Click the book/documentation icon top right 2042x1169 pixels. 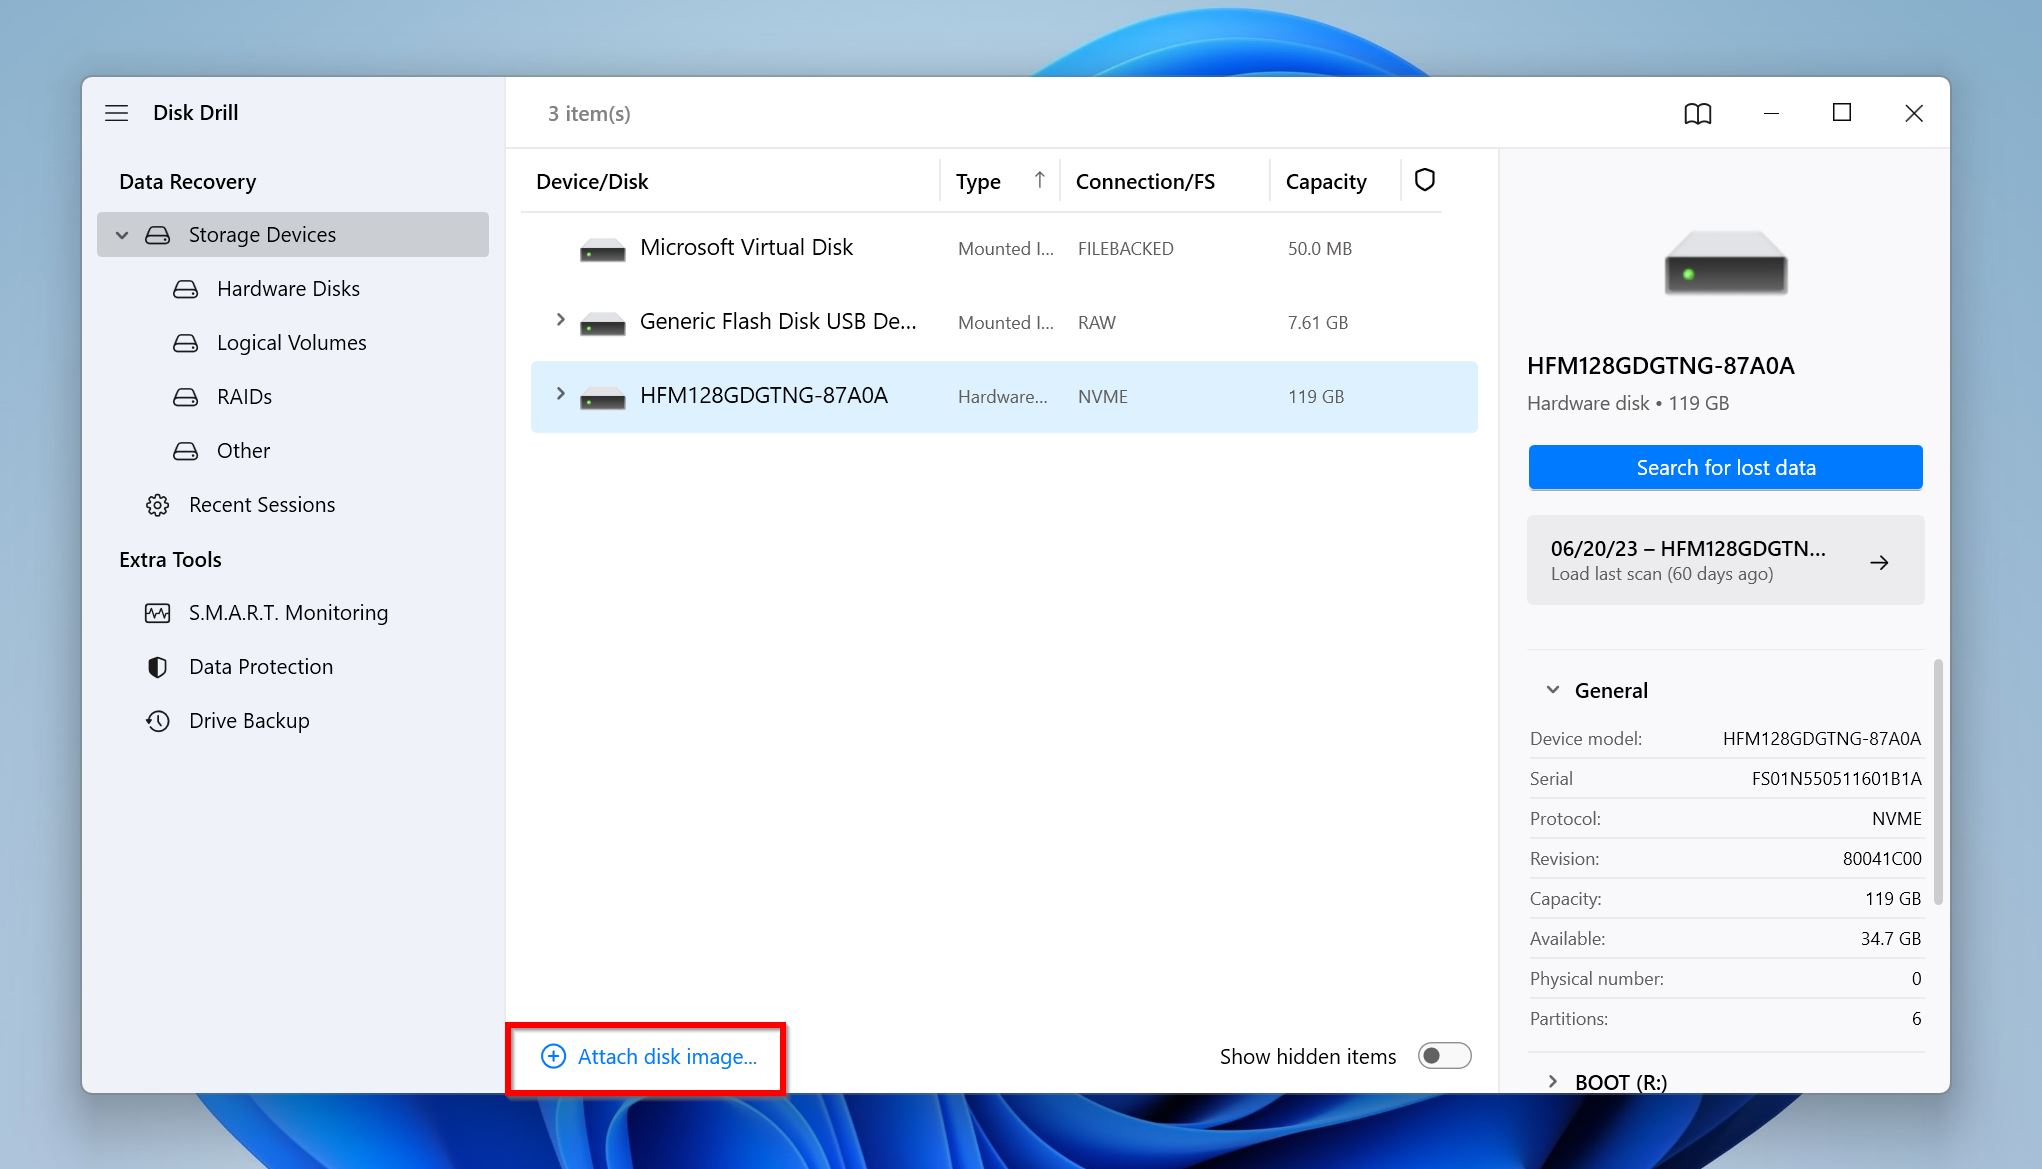pos(1697,111)
